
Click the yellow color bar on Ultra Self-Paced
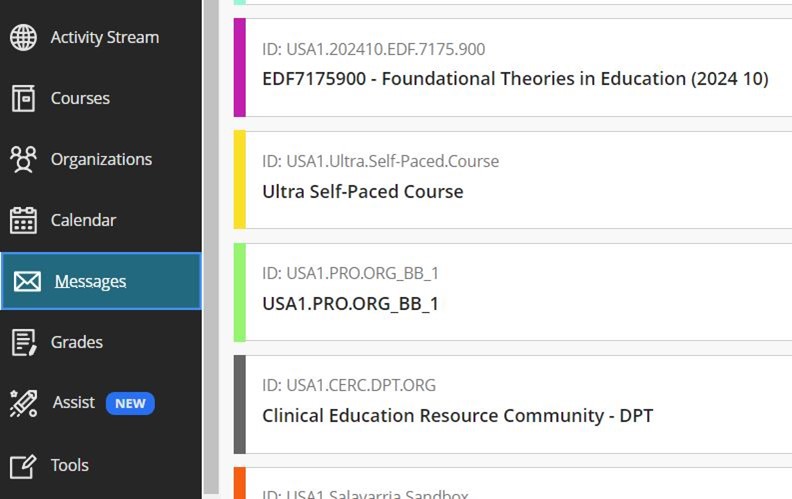[x=240, y=180]
